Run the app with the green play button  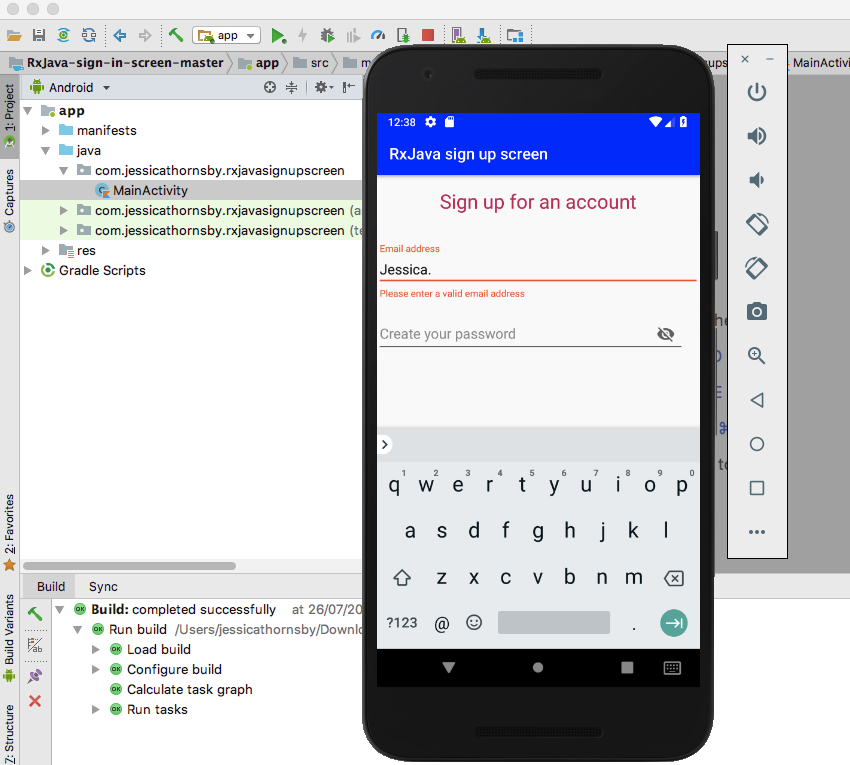(278, 36)
